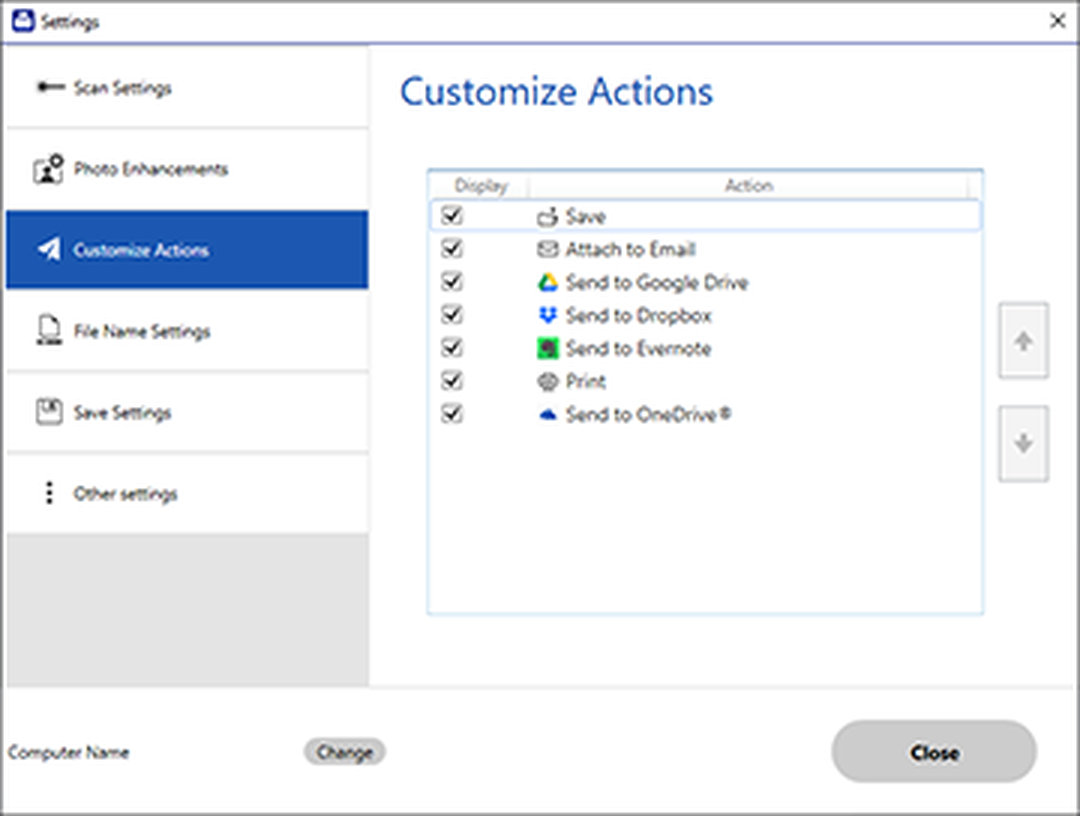Viewport: 1080px width, 816px height.
Task: Disable Send to Google Drive checkbox
Action: tap(452, 282)
